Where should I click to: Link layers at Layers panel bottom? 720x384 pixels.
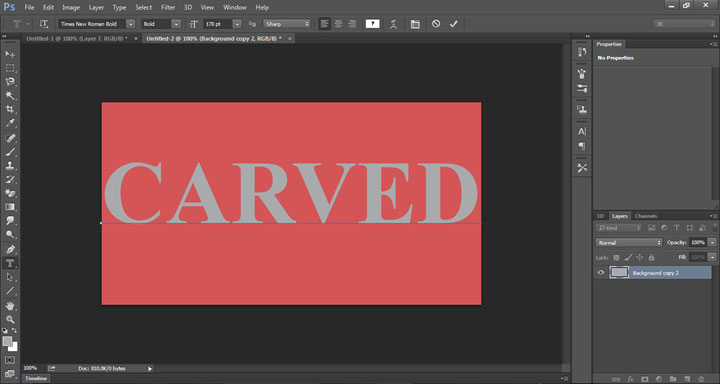(616, 379)
